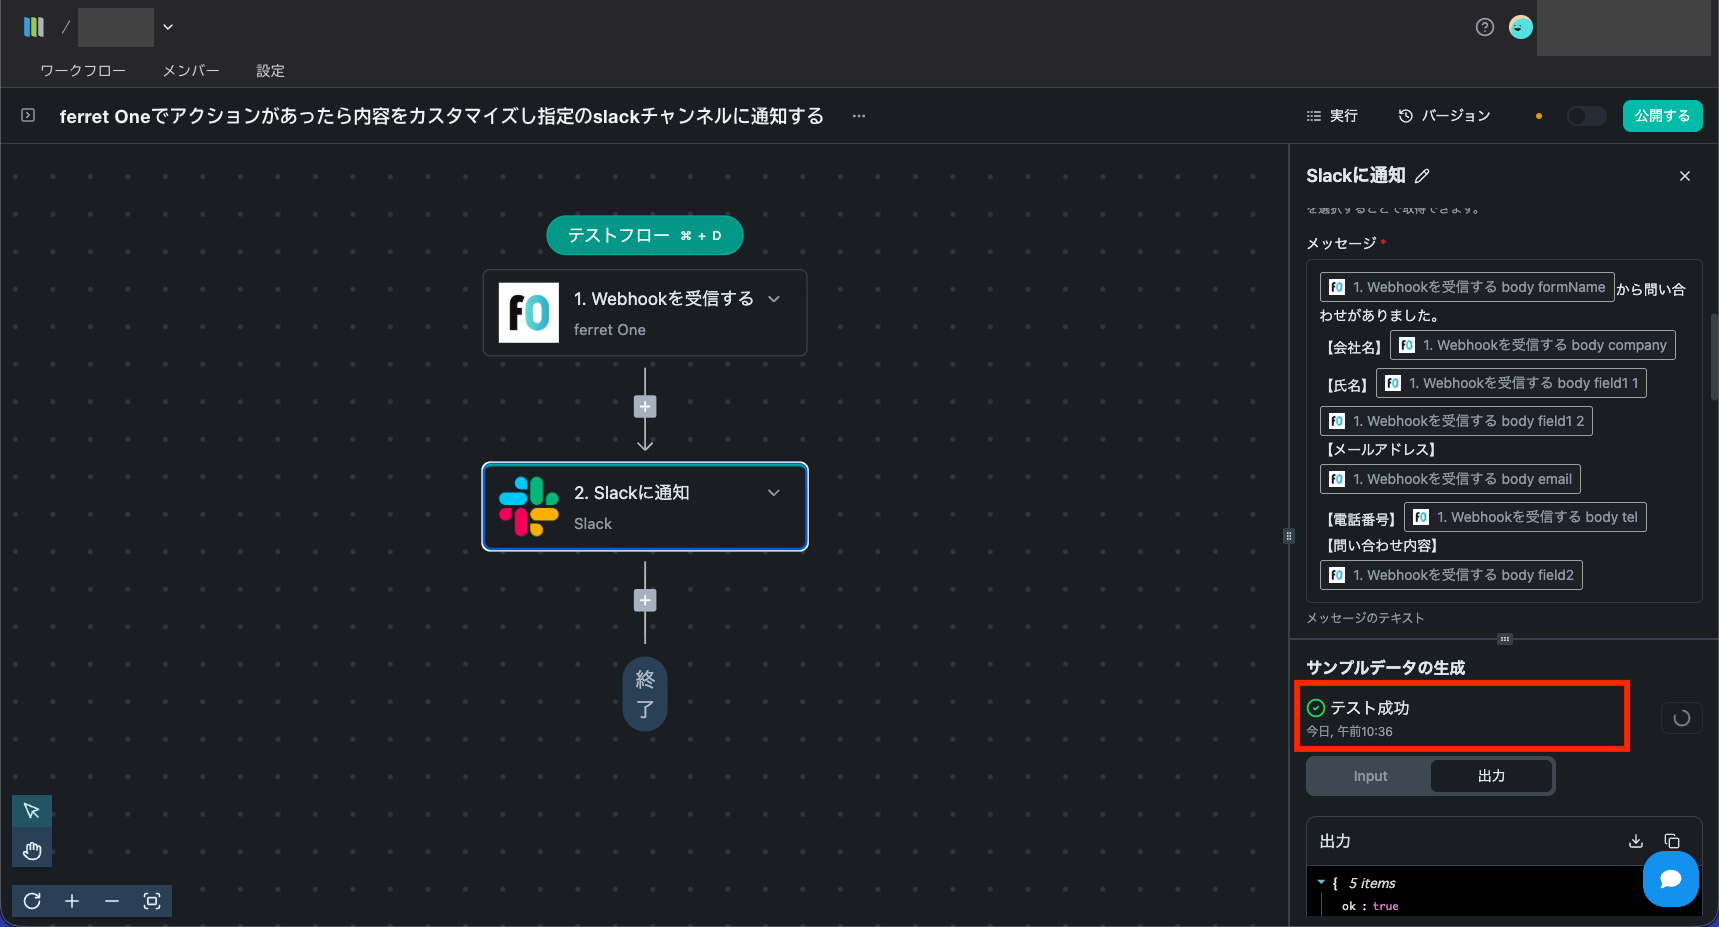
Task: Click the ferret One node icon
Action: click(x=529, y=313)
